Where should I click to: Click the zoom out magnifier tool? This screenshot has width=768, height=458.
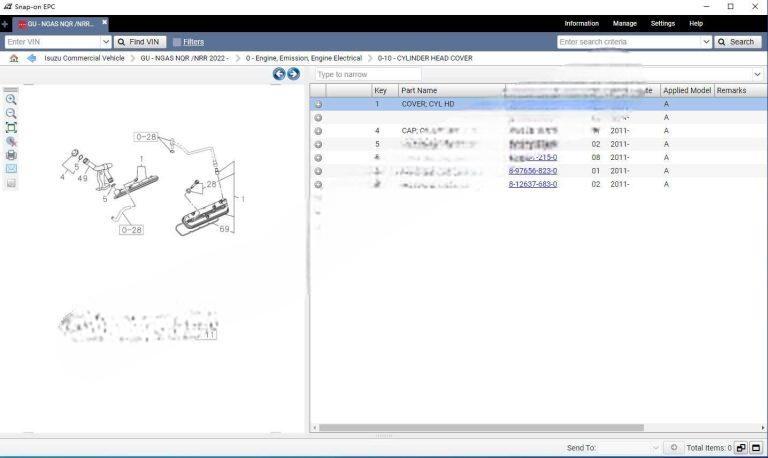11,114
